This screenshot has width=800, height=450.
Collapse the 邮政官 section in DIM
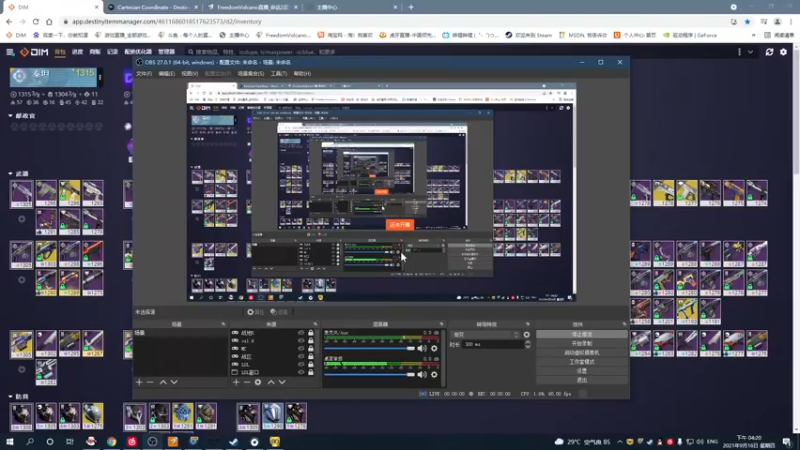tap(10, 116)
